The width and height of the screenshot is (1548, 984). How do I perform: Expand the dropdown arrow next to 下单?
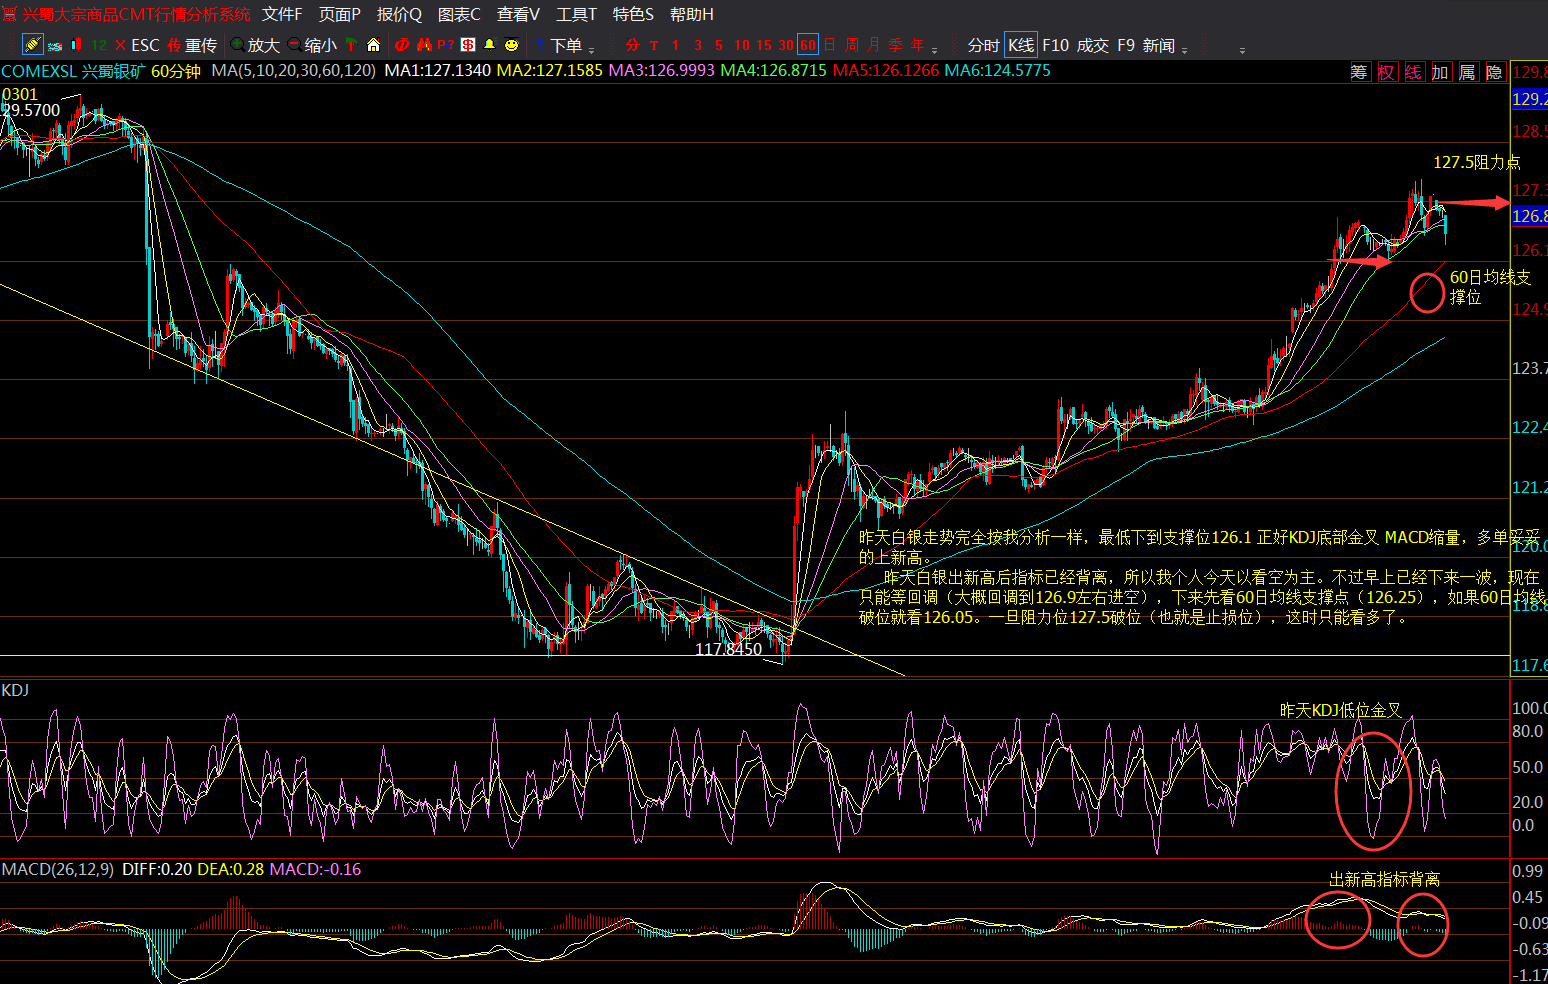tap(592, 49)
